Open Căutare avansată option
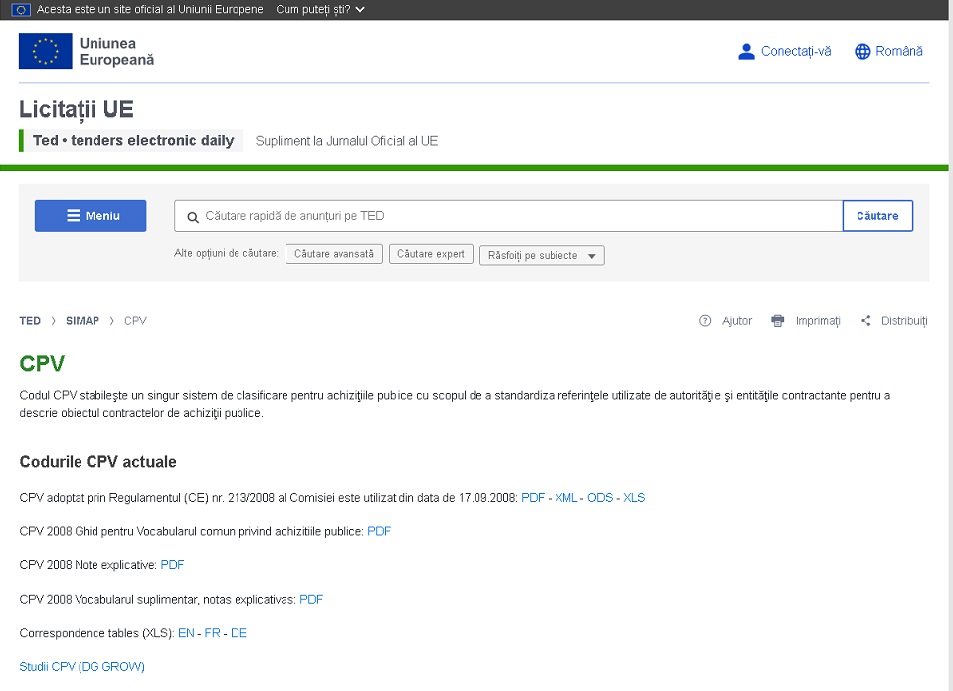953x691 pixels. [x=334, y=254]
